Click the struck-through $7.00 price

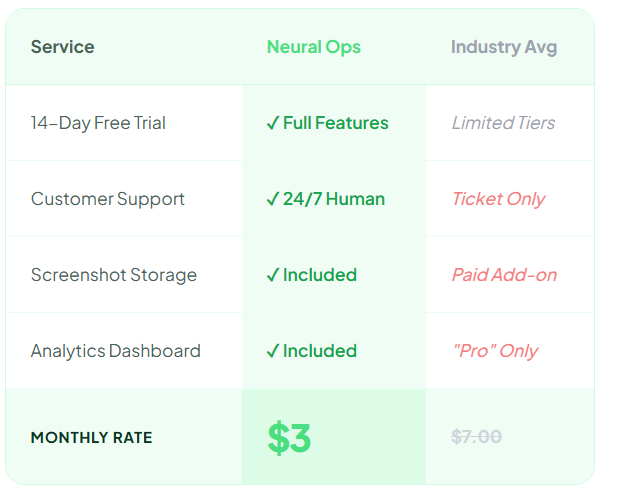point(476,437)
